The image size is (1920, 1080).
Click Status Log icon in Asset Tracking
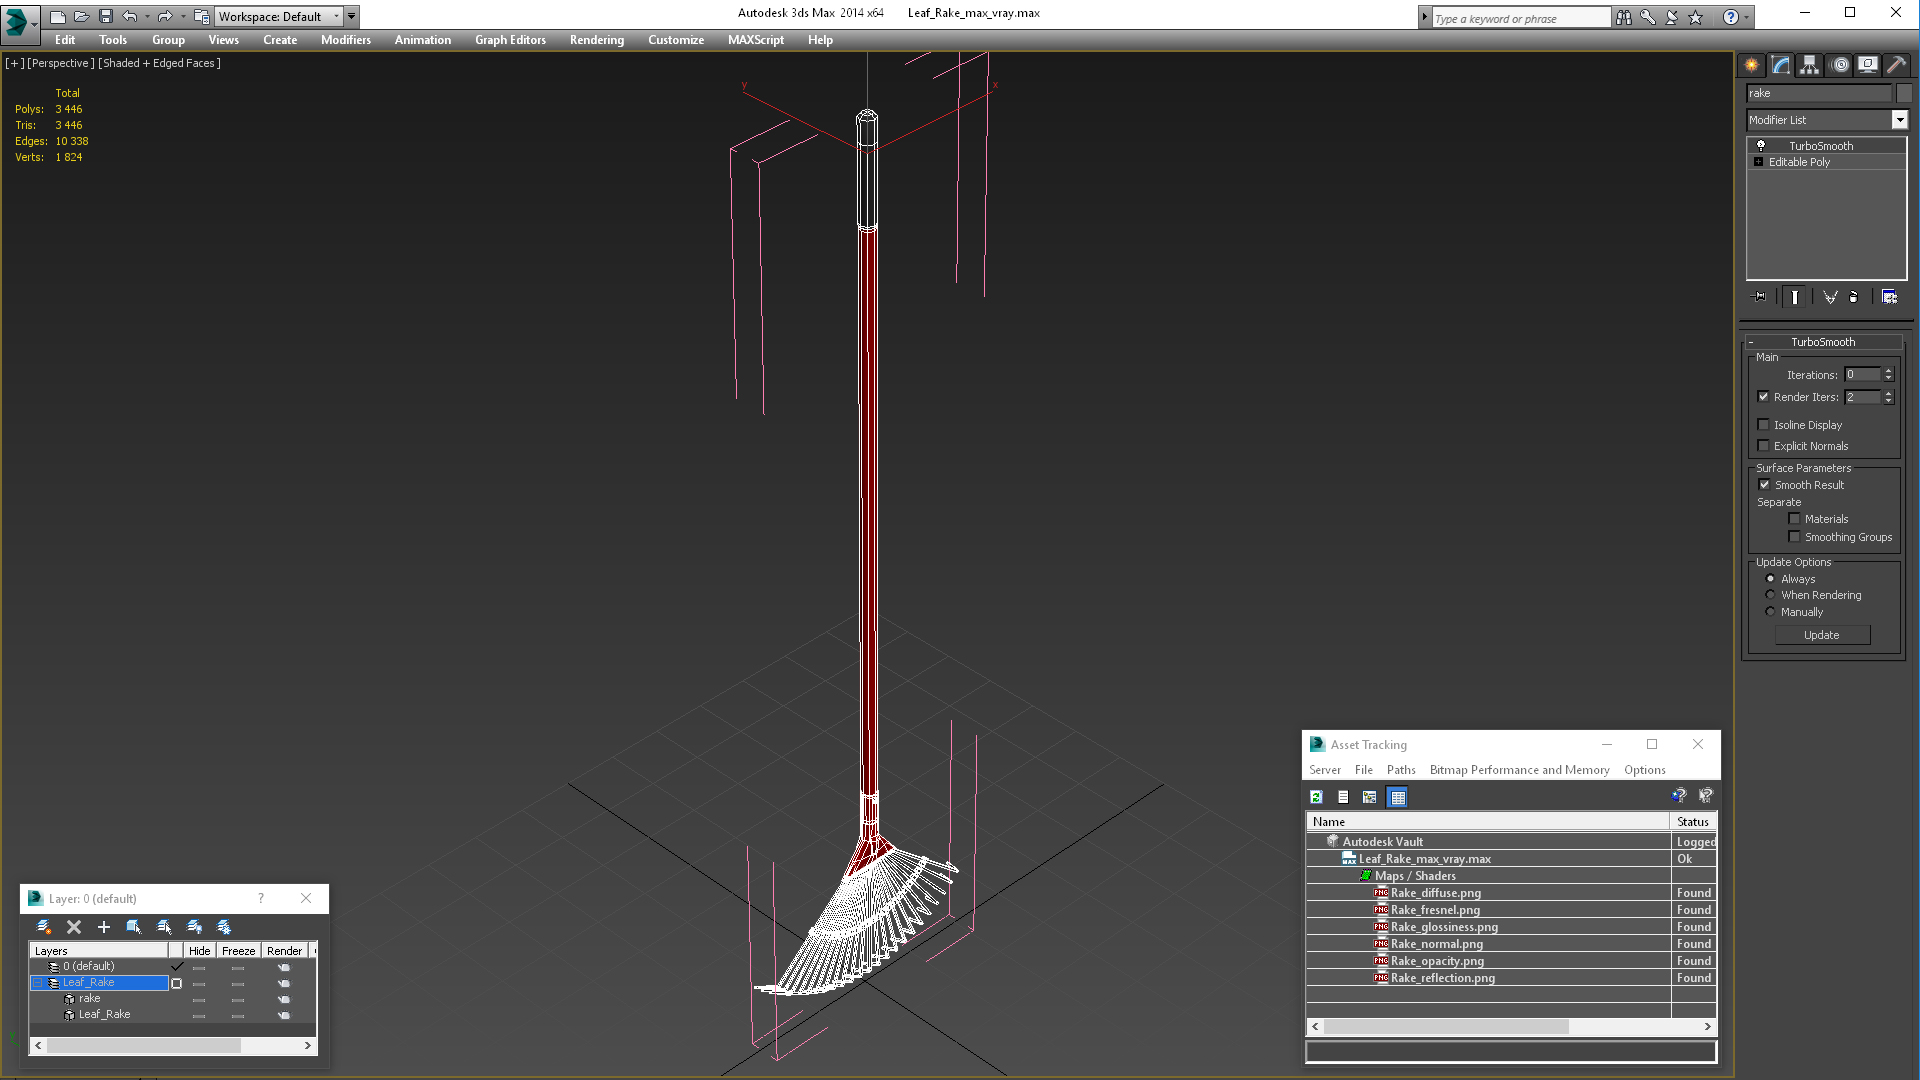[1343, 797]
